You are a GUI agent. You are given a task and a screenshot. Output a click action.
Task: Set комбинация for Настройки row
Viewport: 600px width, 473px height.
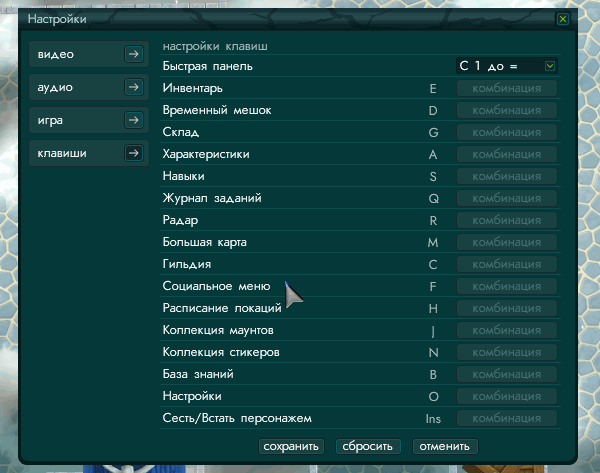click(x=507, y=396)
